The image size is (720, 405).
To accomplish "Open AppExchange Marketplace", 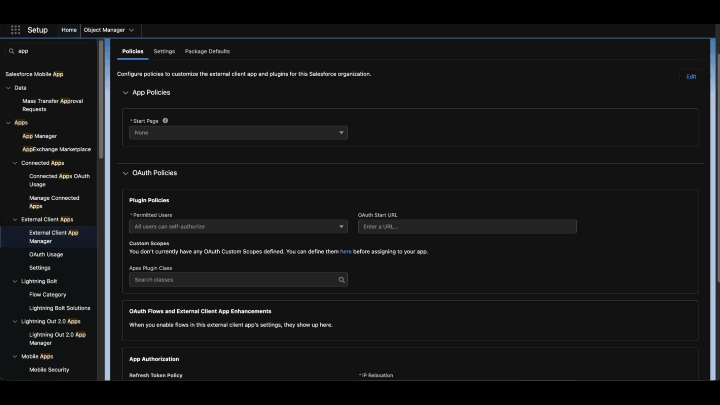I will click(56, 149).
